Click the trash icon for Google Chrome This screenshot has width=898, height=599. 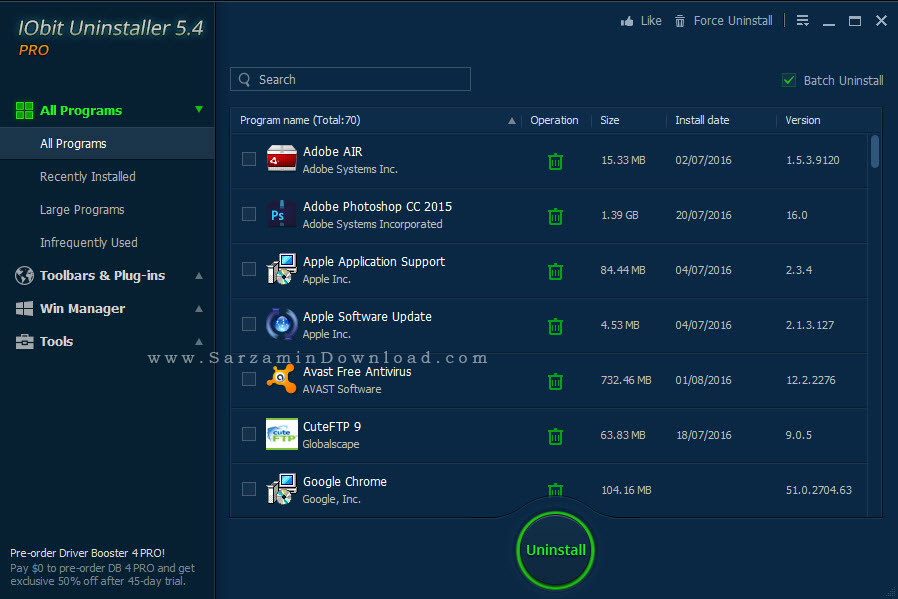click(555, 490)
